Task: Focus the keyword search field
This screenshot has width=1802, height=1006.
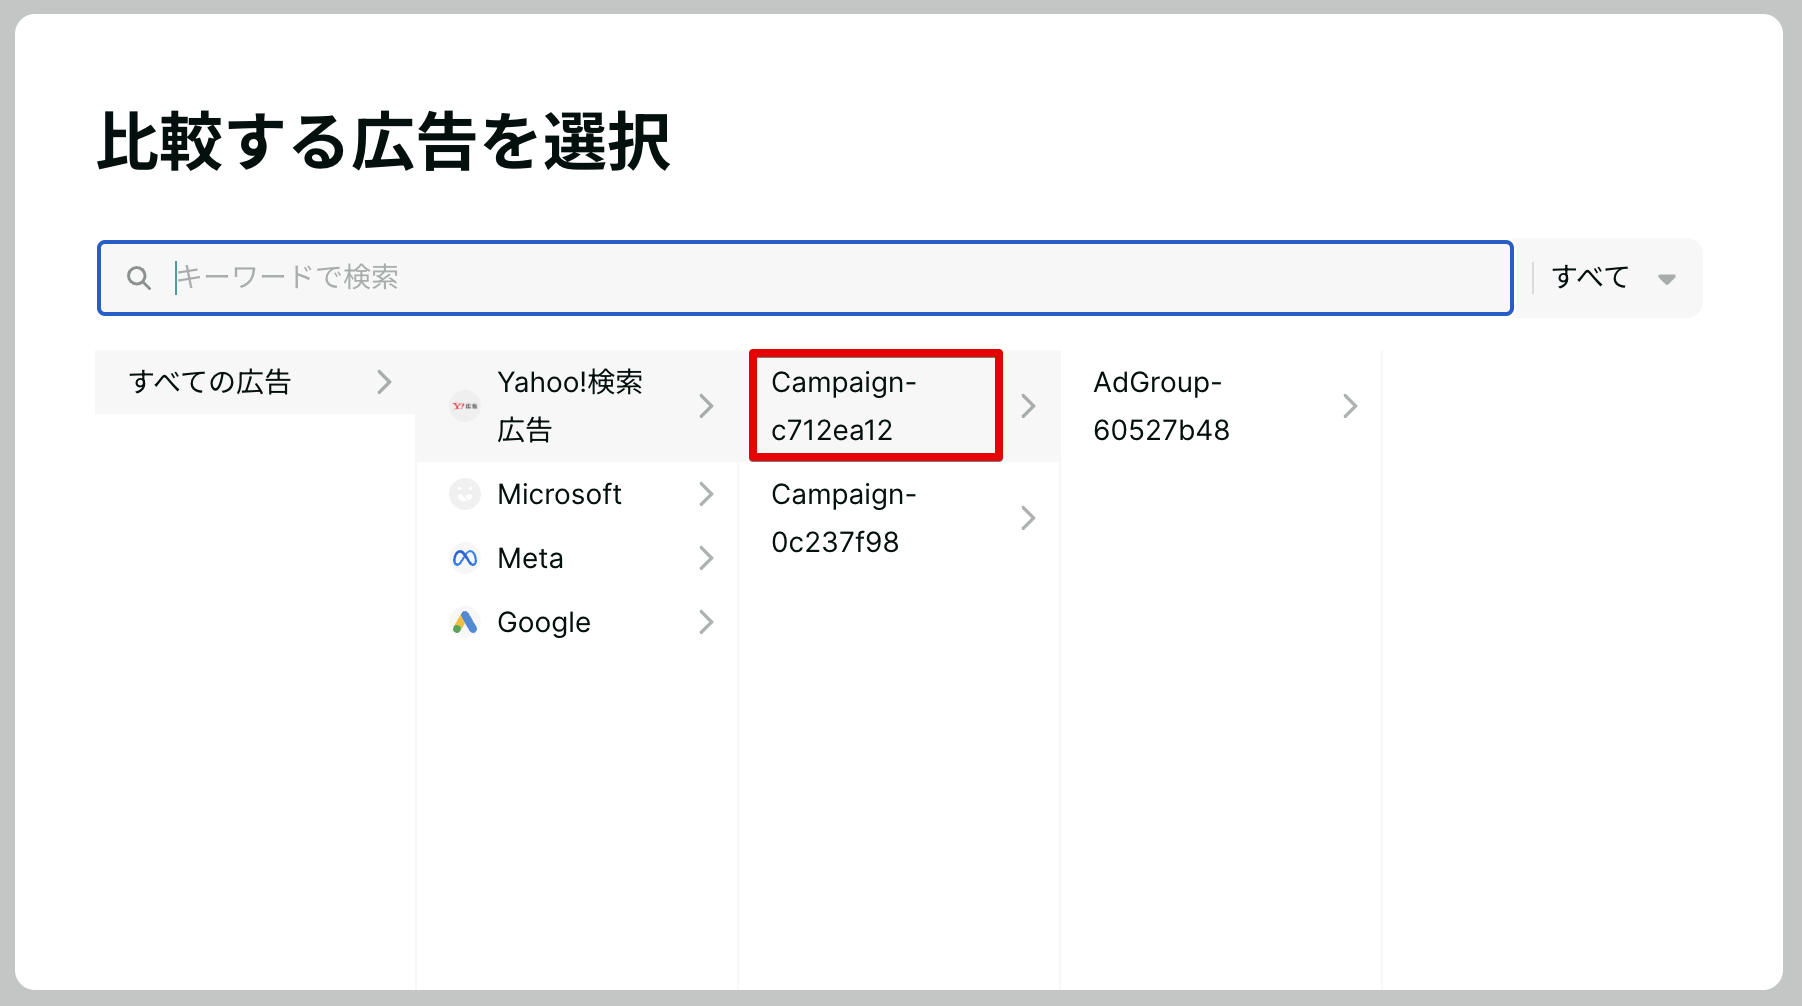Action: point(805,278)
